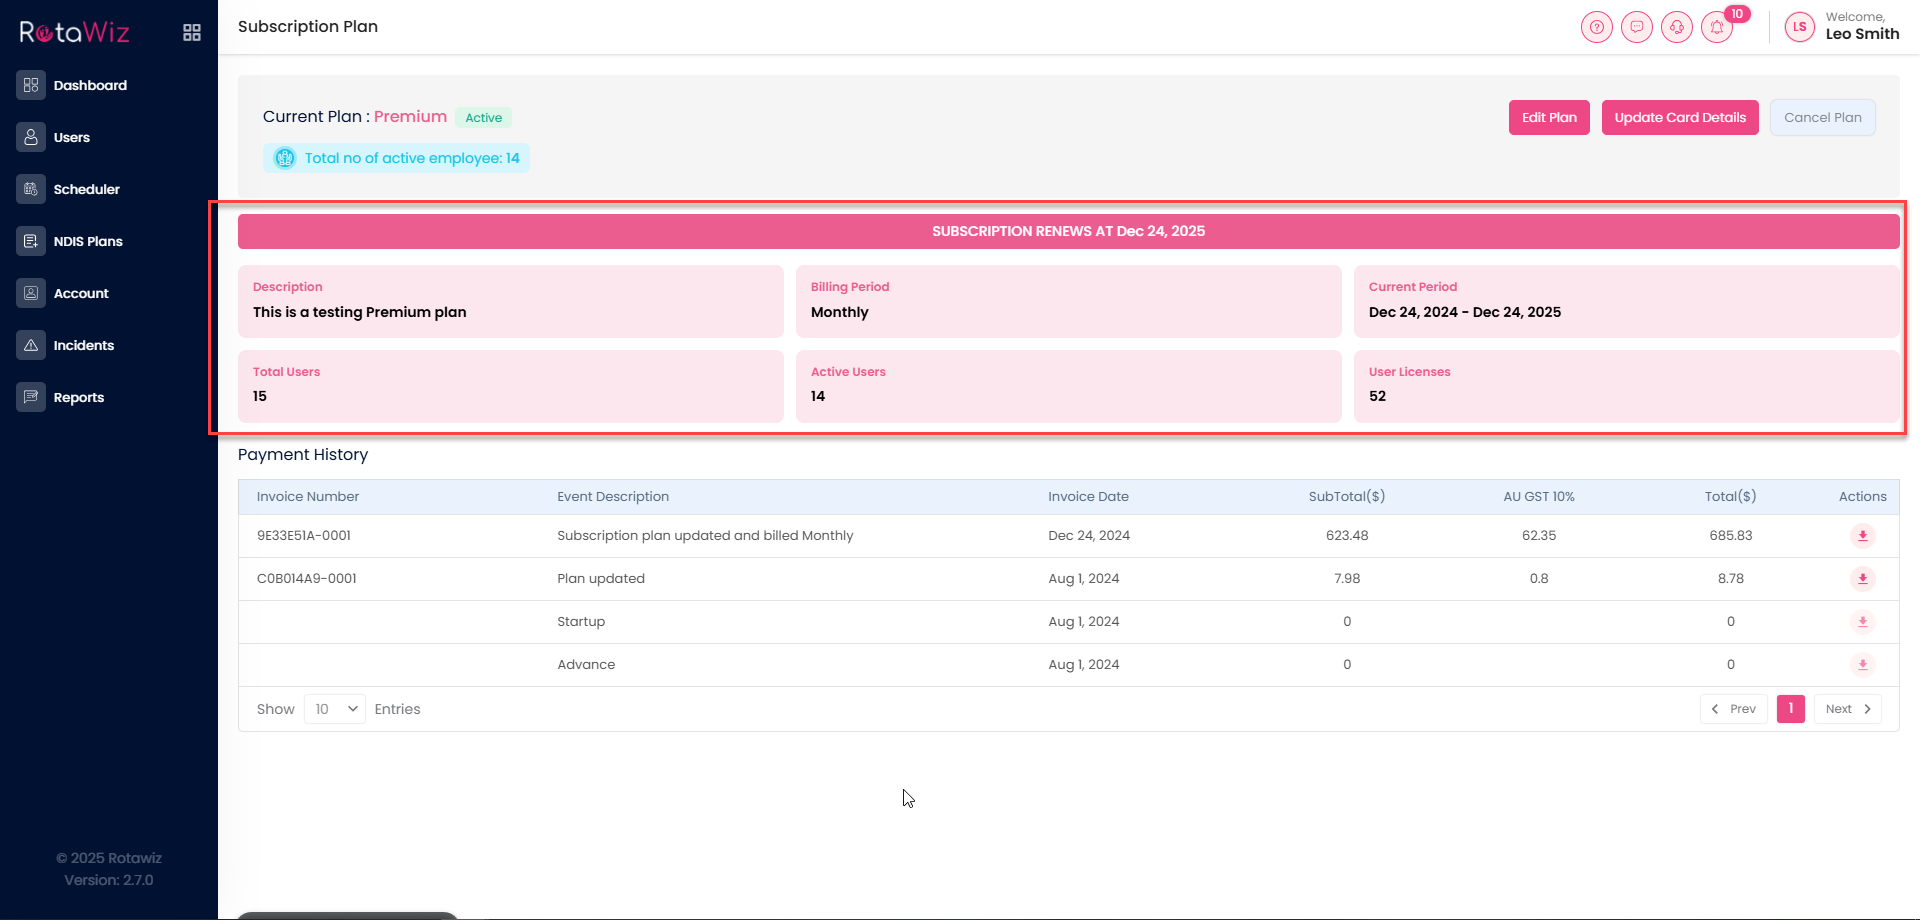Go to the Next page of payments

point(1847,709)
